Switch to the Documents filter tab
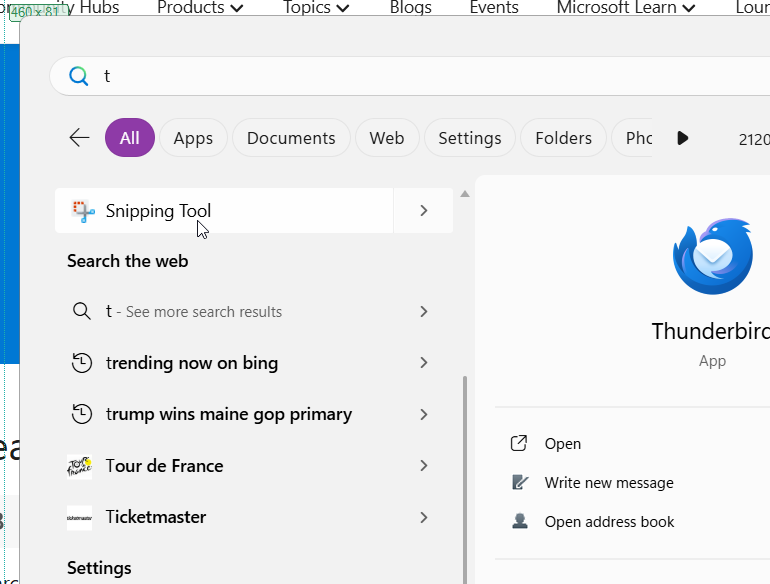 (x=291, y=138)
